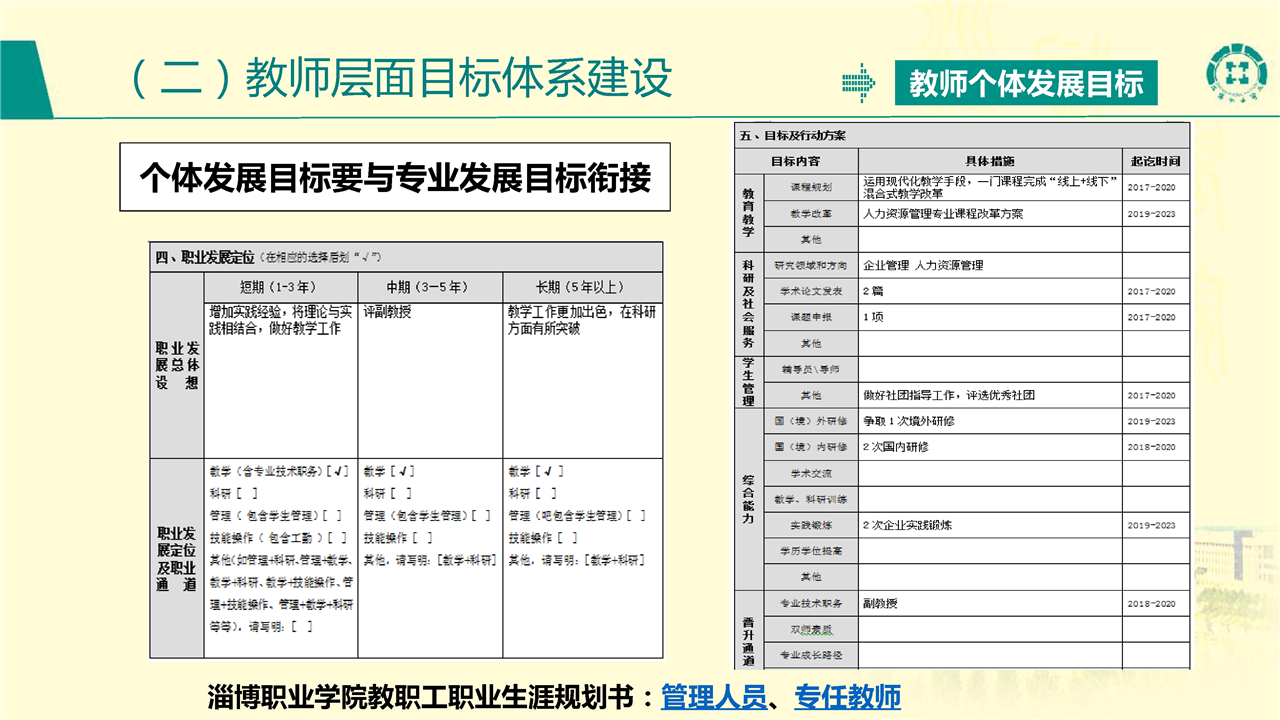Click the dotted green arrow icon

(x=858, y=83)
